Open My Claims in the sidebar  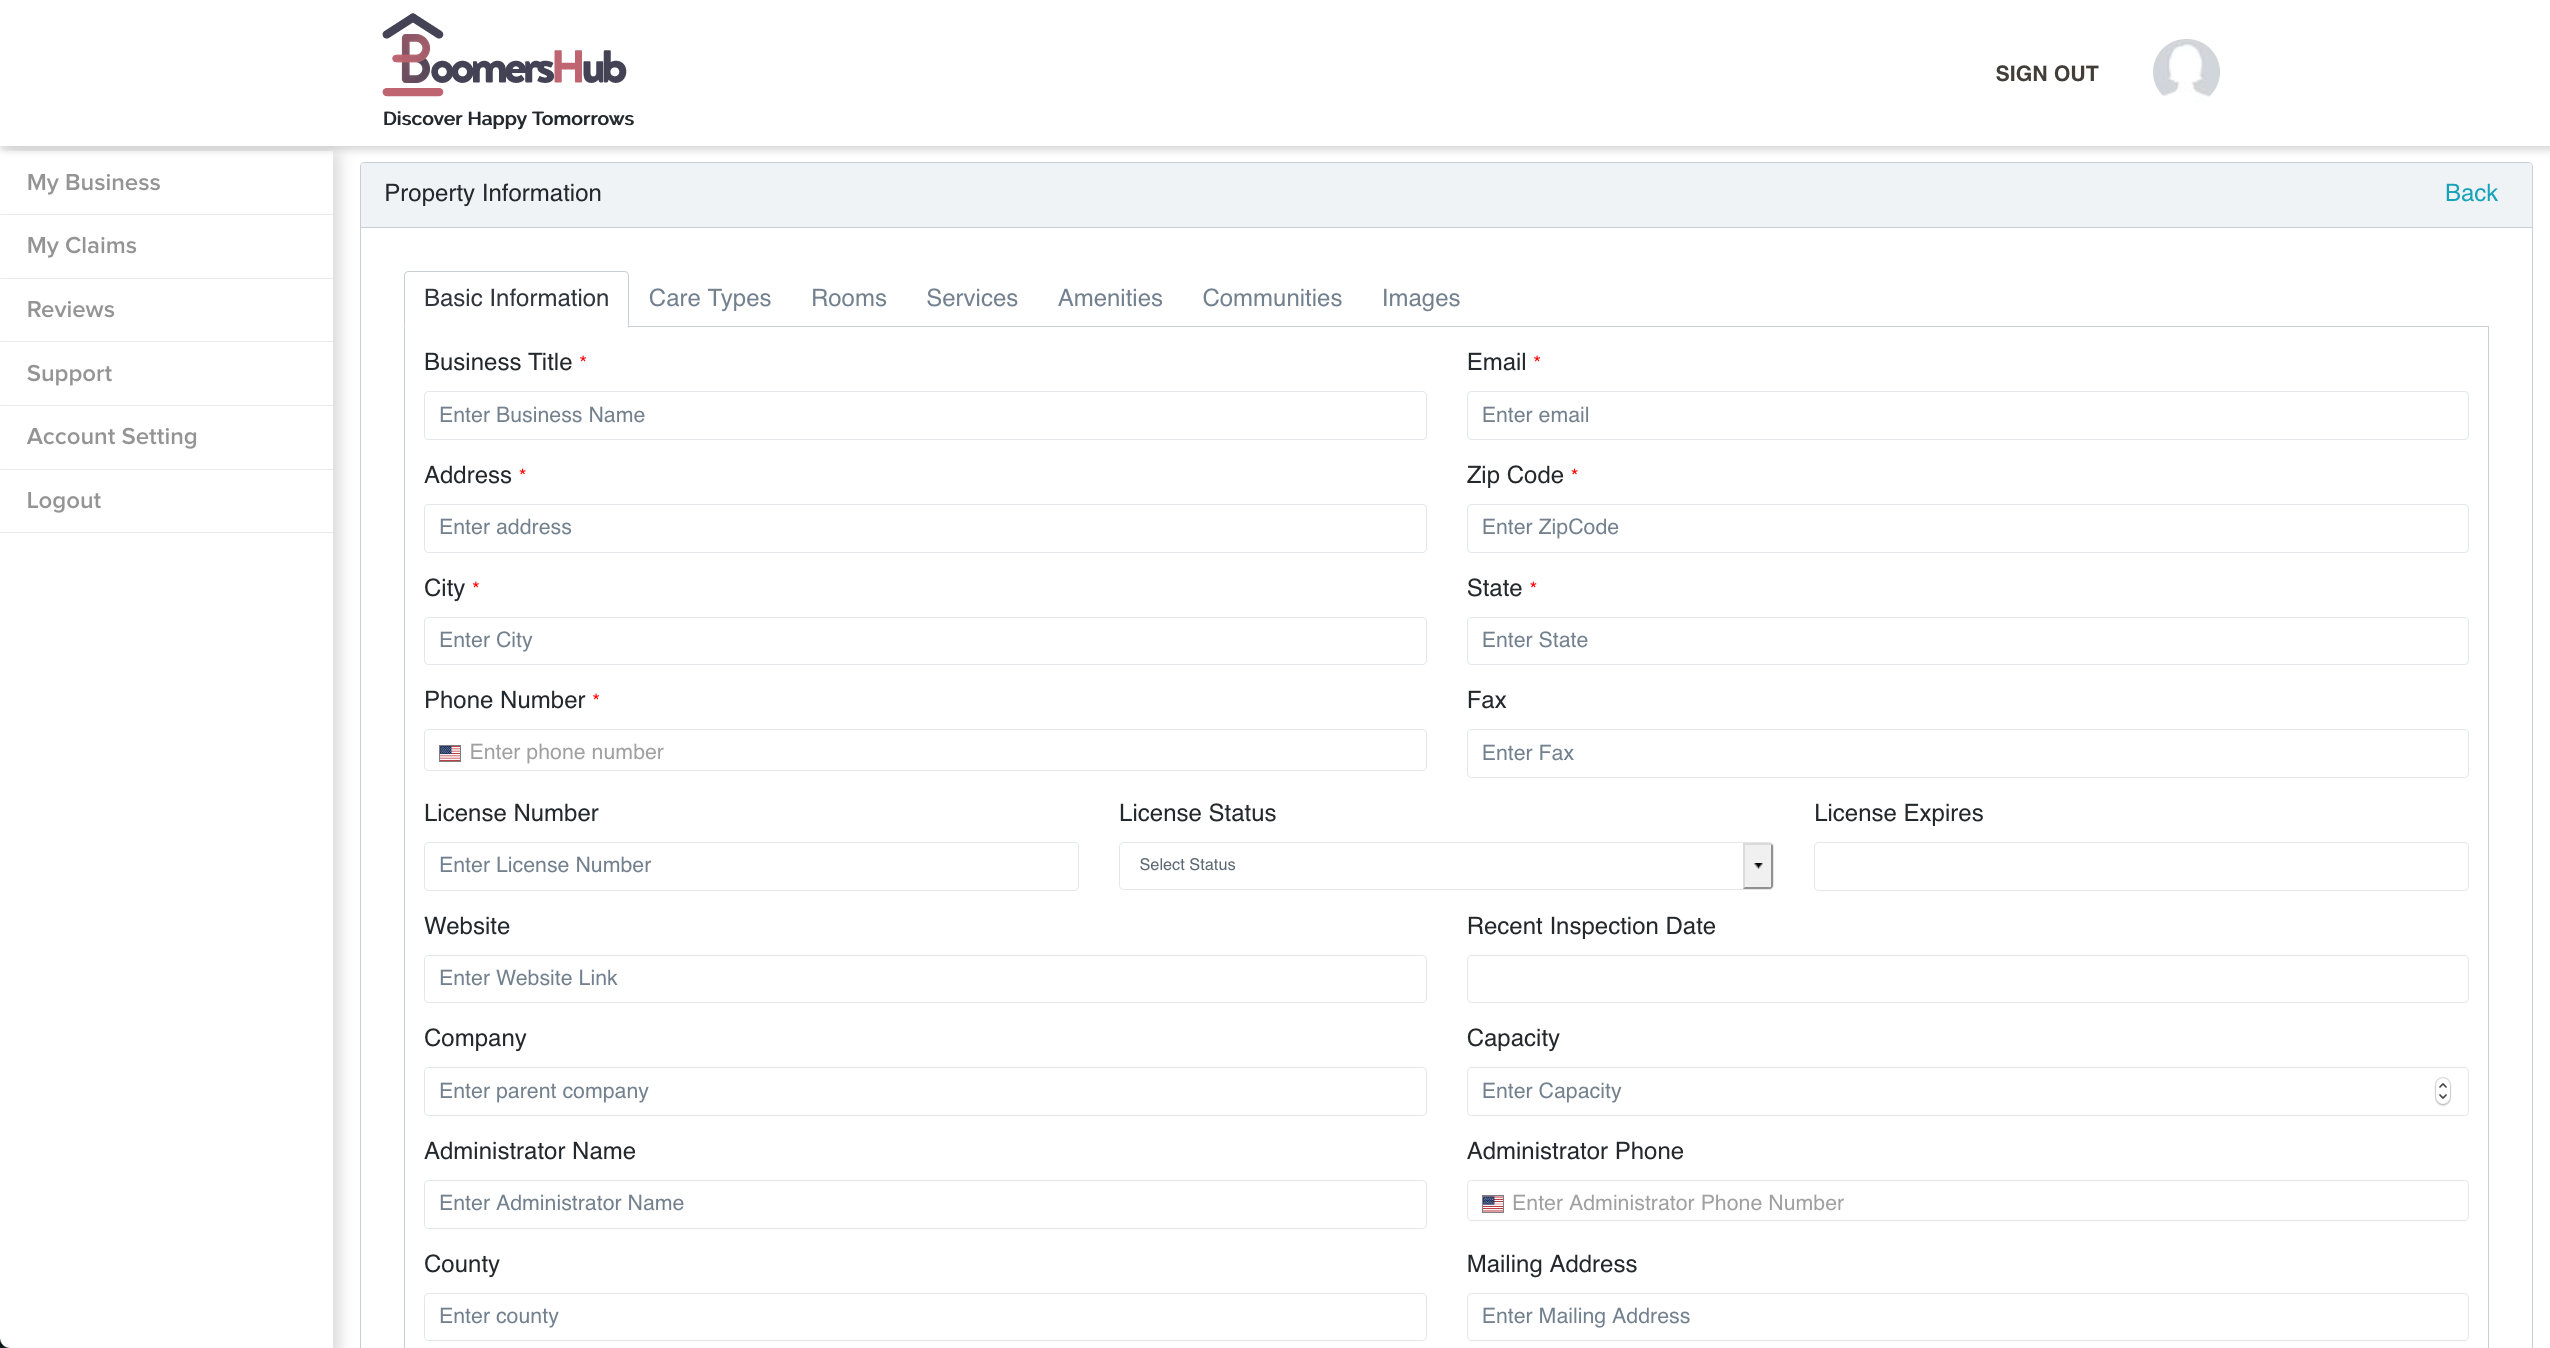167,245
